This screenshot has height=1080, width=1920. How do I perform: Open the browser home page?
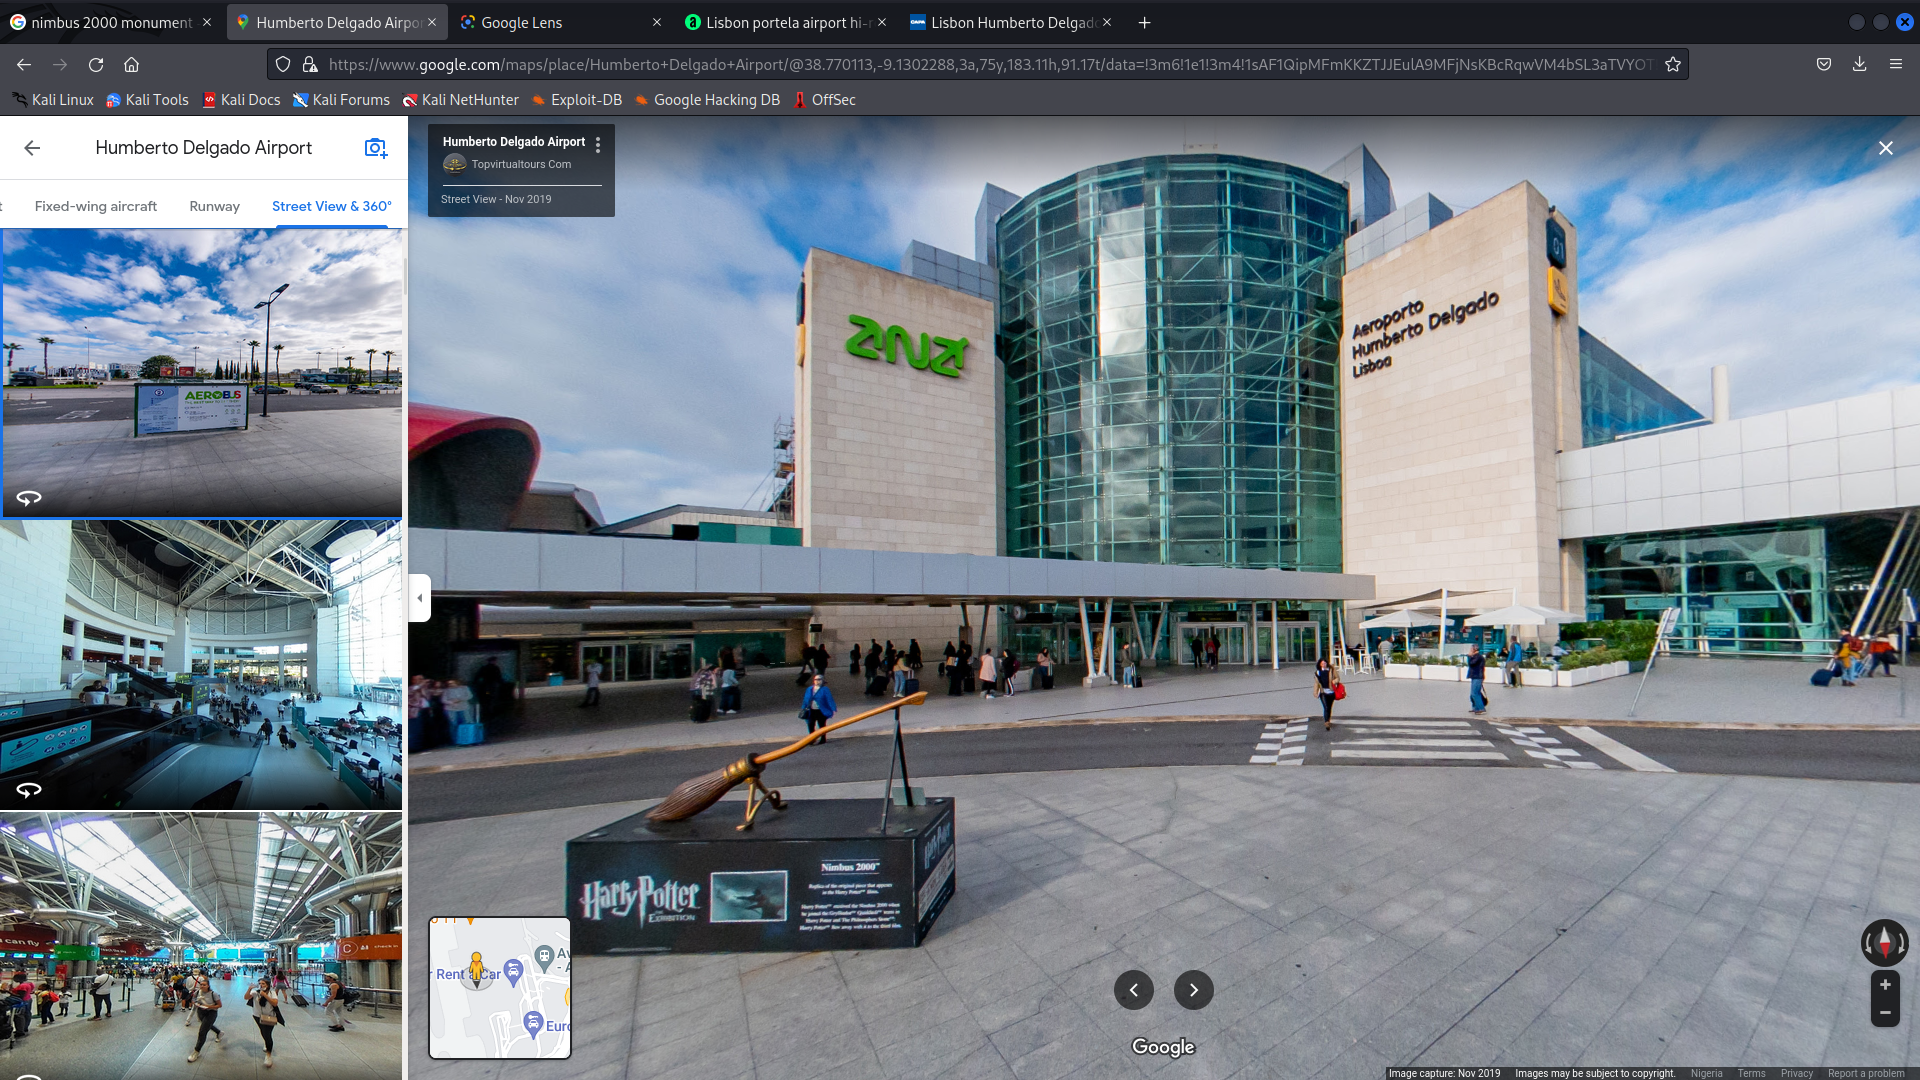tap(131, 64)
